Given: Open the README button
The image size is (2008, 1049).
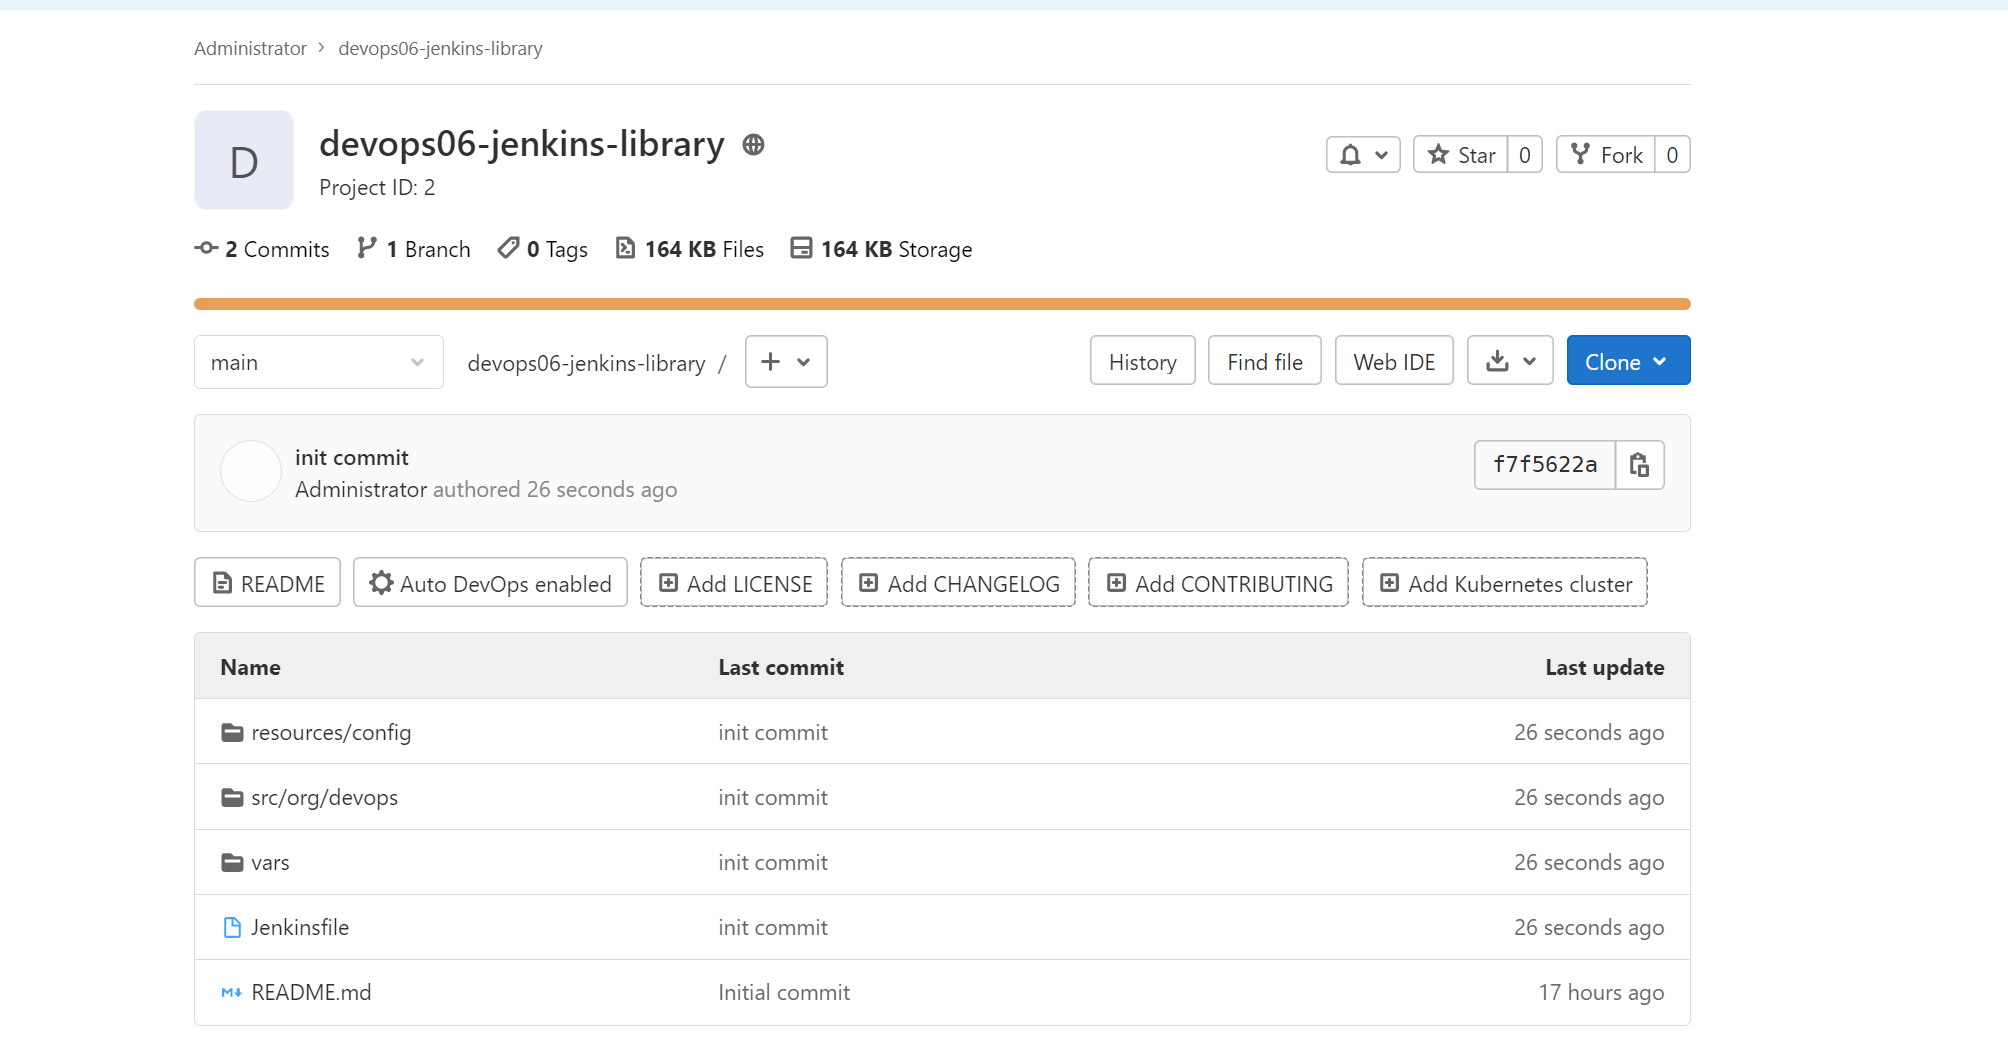Looking at the screenshot, I should coord(267,583).
